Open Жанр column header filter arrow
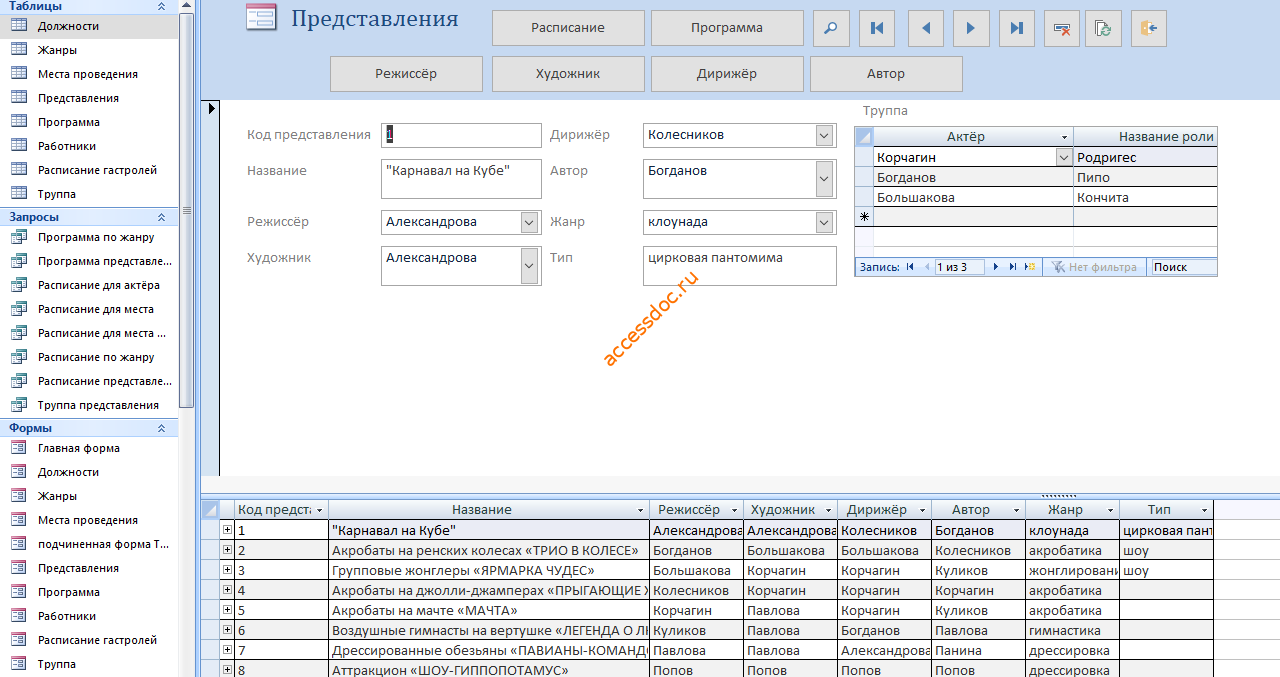 coord(1111,510)
